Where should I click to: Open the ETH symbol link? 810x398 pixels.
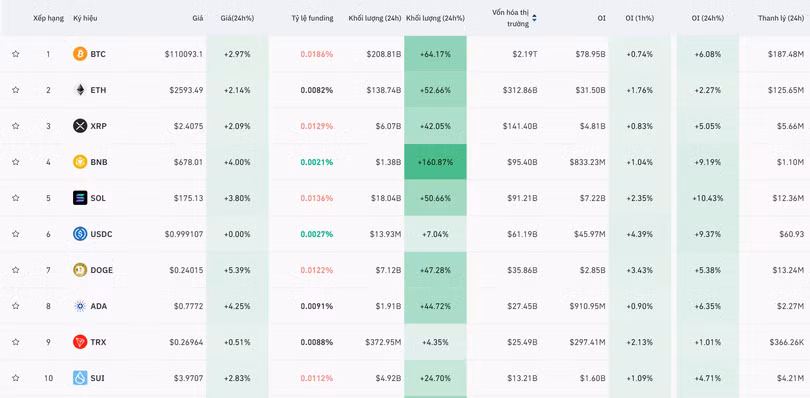pyautogui.click(x=98, y=90)
